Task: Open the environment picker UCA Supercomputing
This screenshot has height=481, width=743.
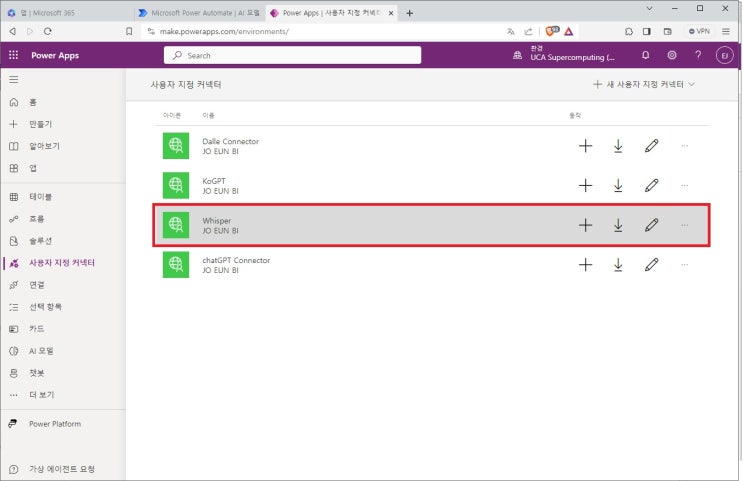Action: [564, 55]
